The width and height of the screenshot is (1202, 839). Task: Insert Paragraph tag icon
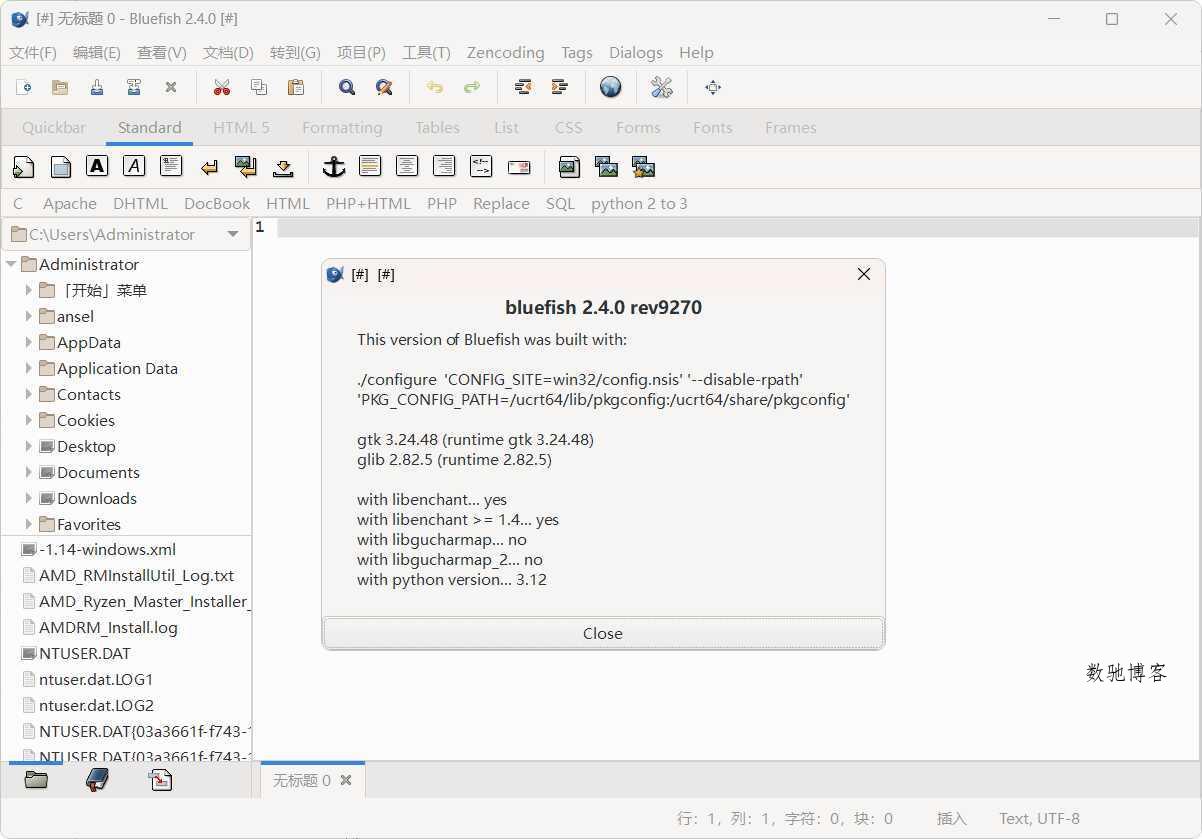tap(171, 166)
